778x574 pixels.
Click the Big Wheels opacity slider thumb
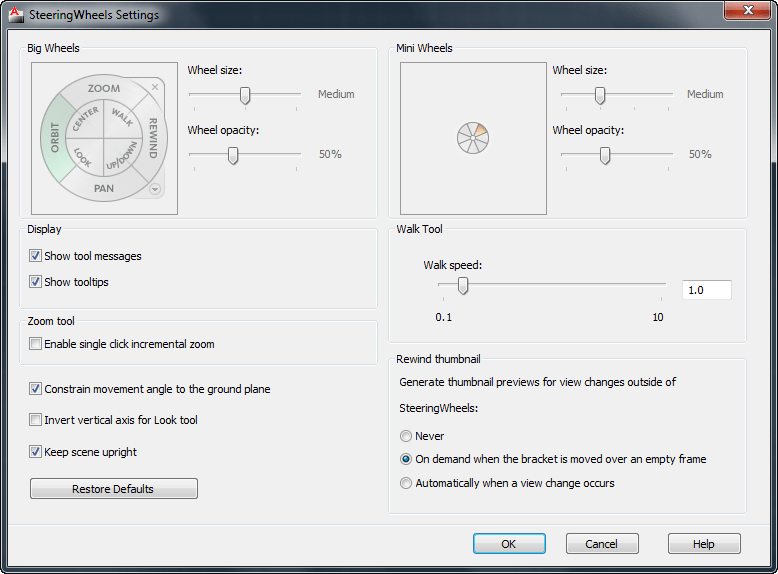click(x=233, y=156)
